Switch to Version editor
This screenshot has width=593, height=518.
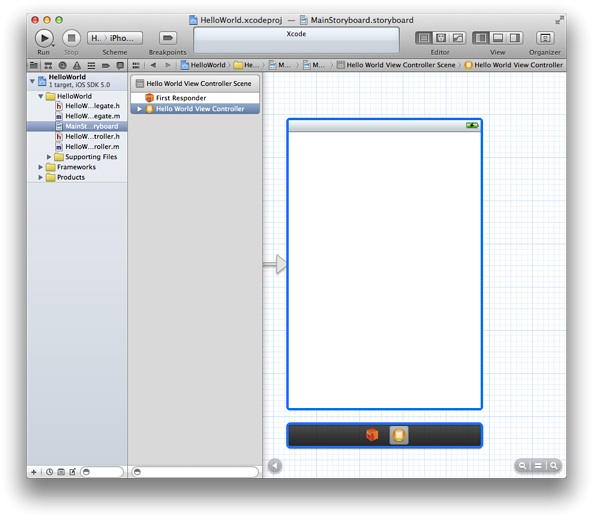[458, 38]
